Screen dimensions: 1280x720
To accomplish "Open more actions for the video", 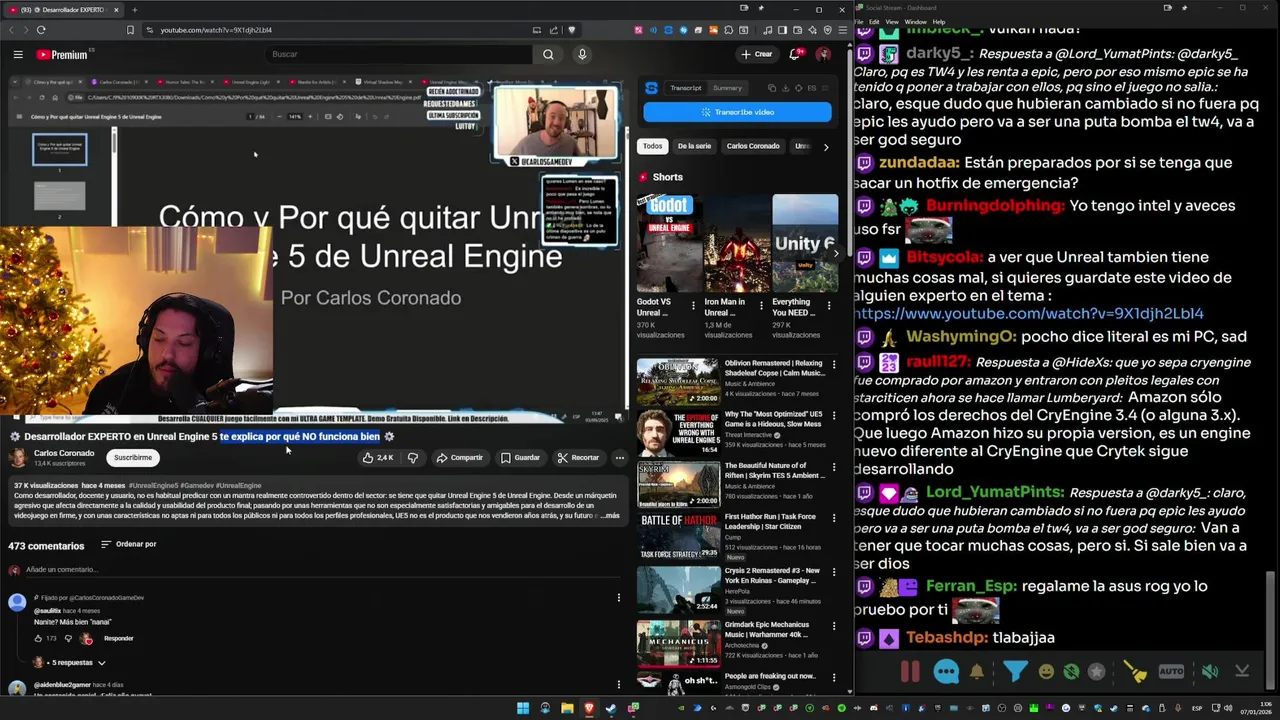I will pos(619,458).
